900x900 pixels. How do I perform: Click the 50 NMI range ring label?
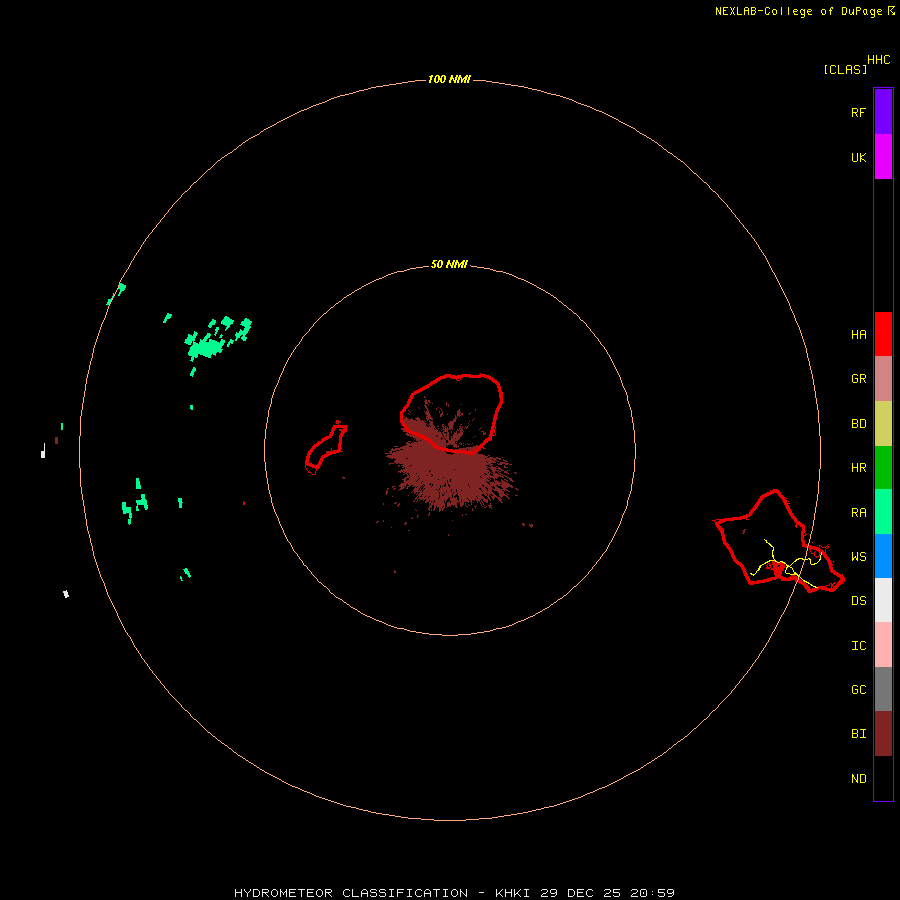(449, 264)
